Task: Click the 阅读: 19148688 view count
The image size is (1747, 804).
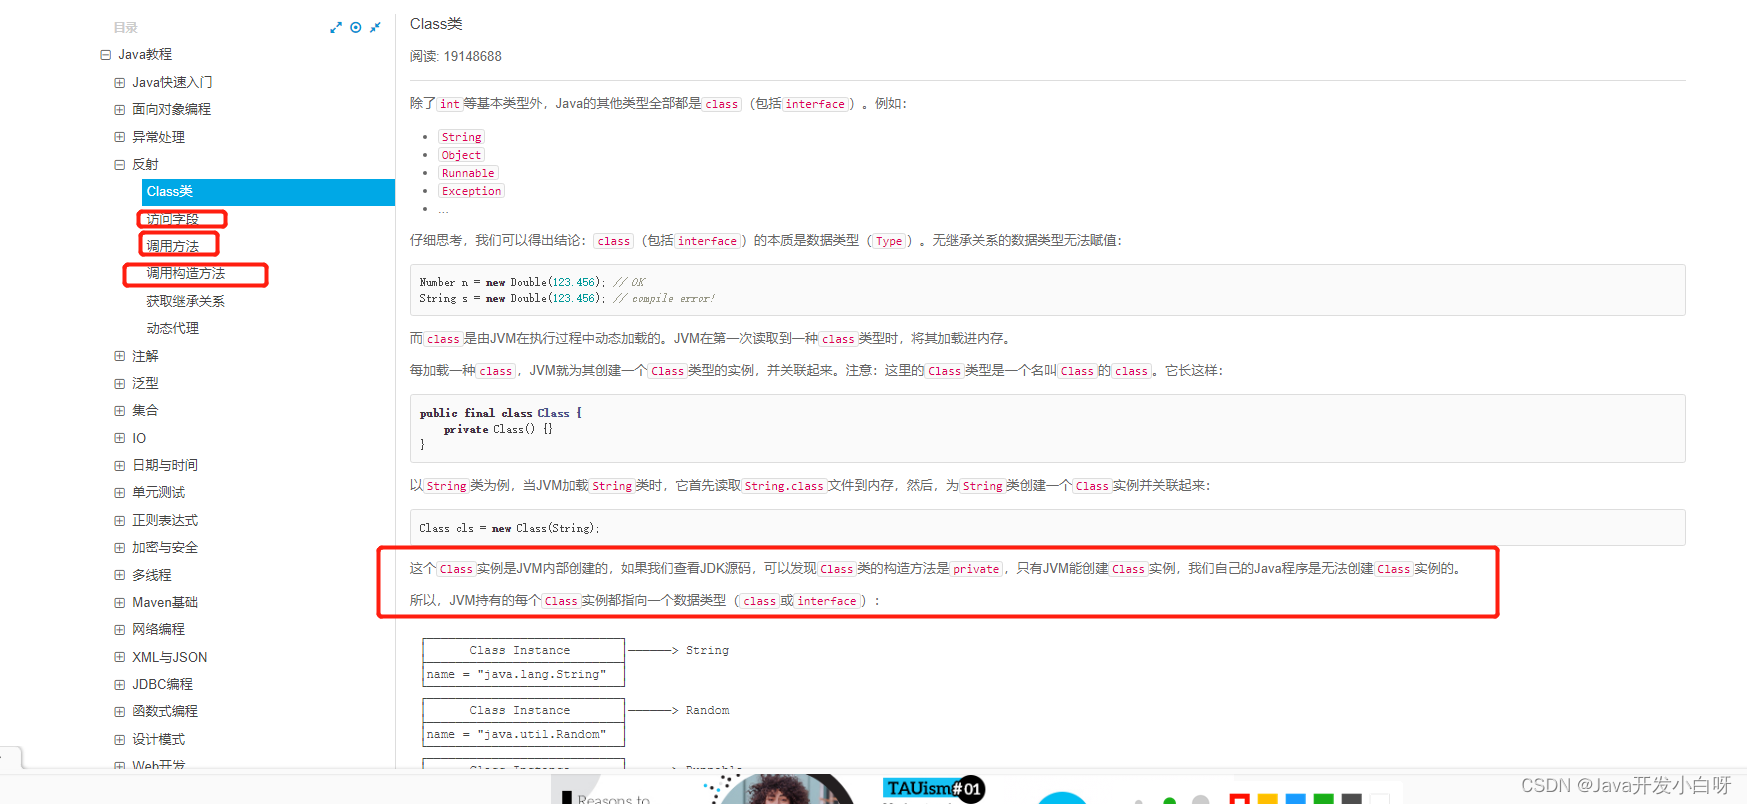Action: click(456, 57)
